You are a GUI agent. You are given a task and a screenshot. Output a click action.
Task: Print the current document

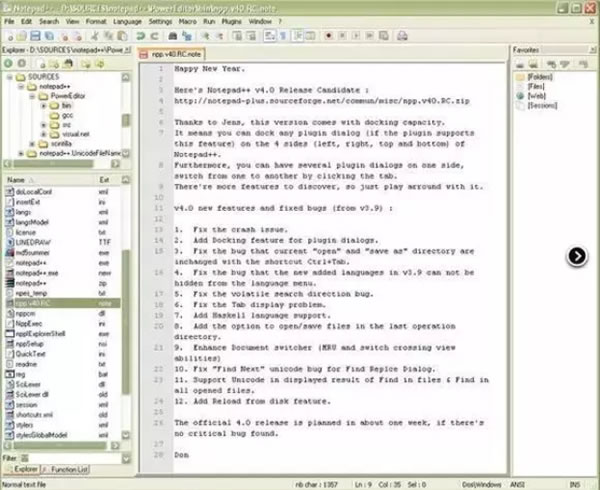(x=402, y=36)
